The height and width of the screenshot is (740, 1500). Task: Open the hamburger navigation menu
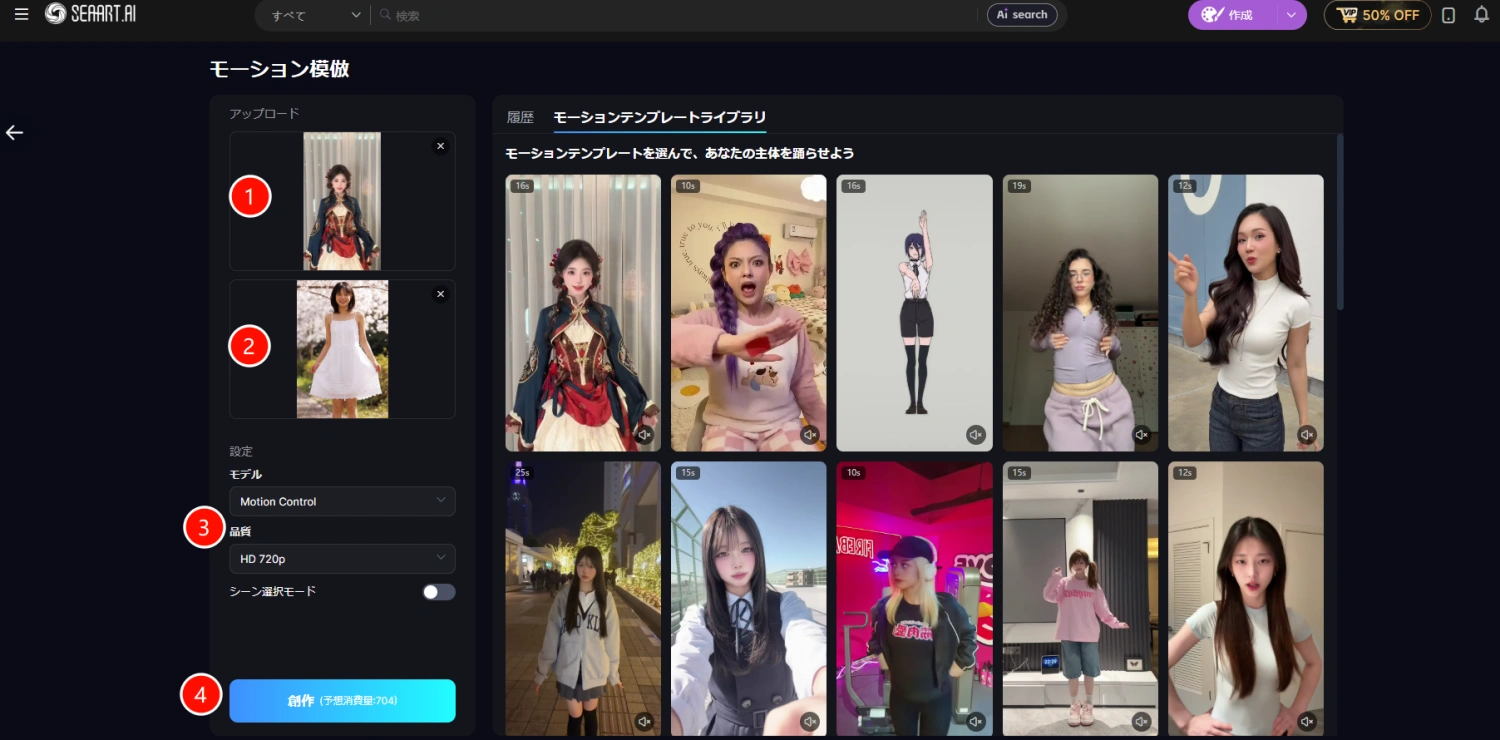[x=21, y=15]
